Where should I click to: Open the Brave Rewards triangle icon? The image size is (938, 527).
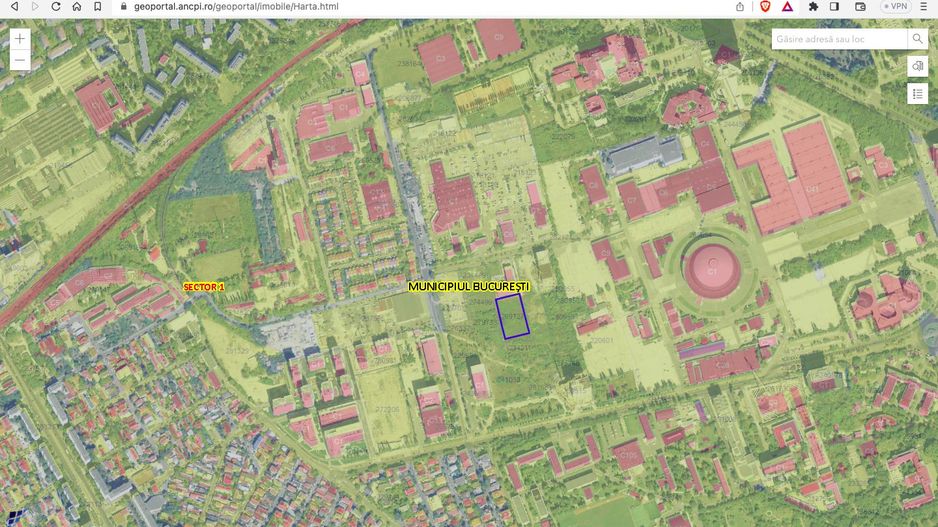coord(788,6)
